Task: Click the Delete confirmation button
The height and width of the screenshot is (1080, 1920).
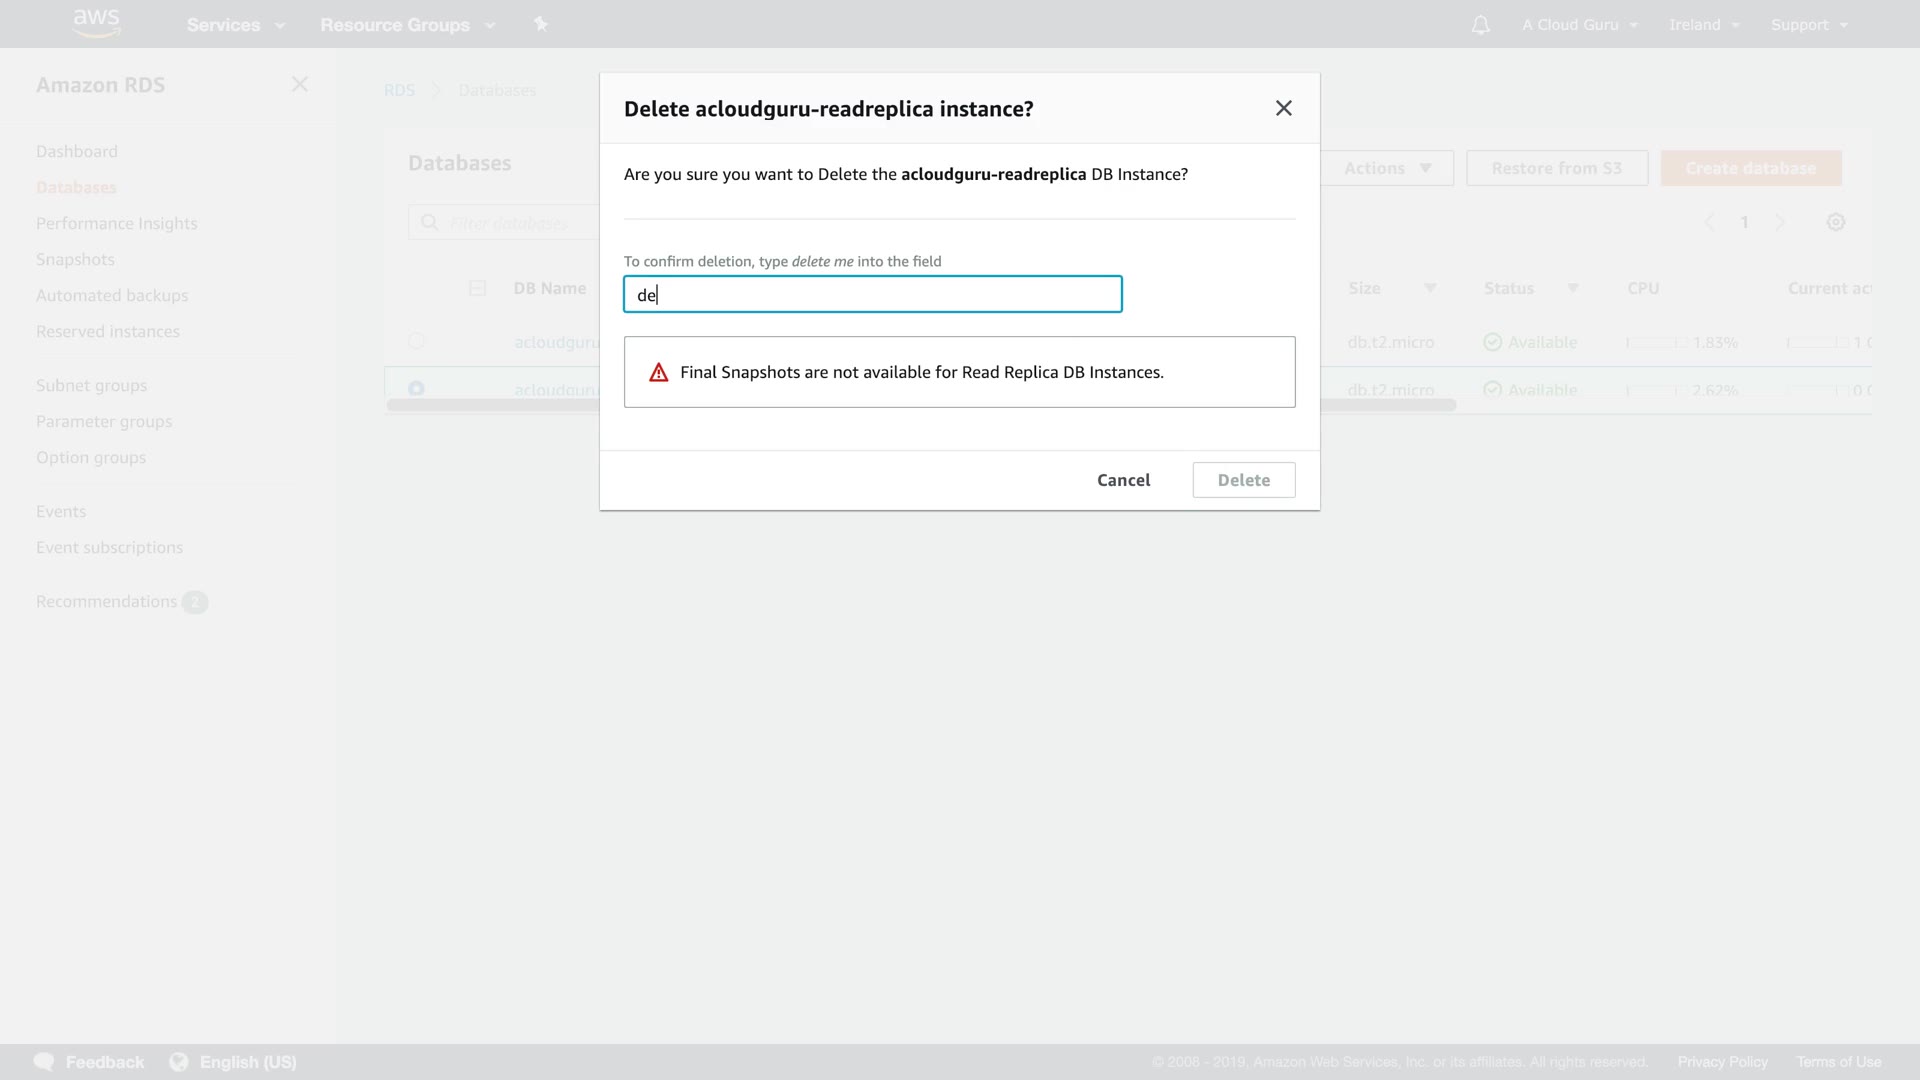Action: [1243, 480]
